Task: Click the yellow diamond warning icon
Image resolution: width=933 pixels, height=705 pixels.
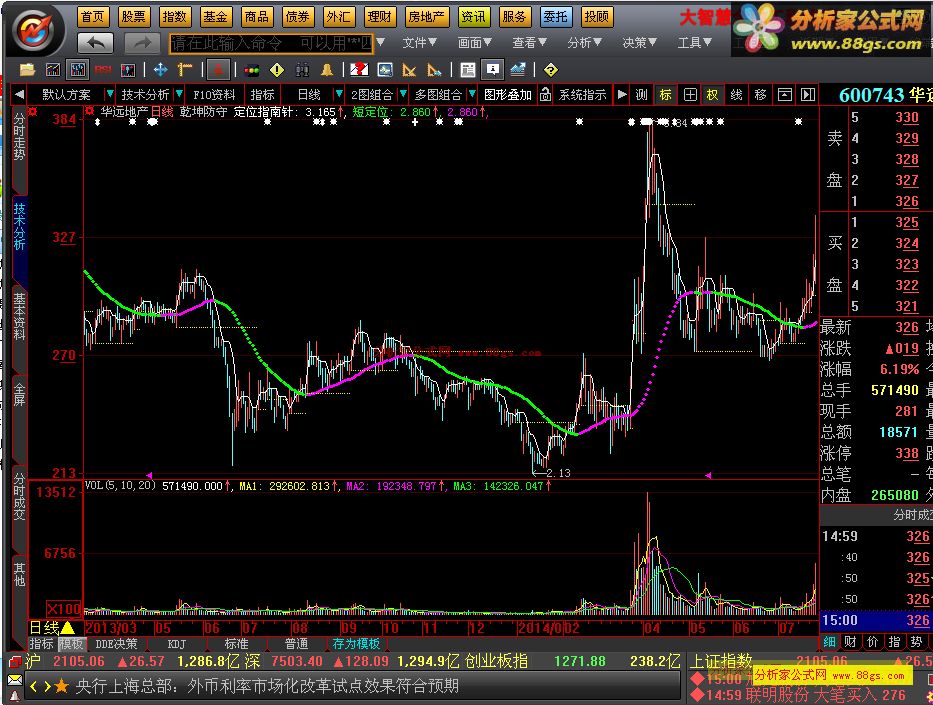Action: 277,70
